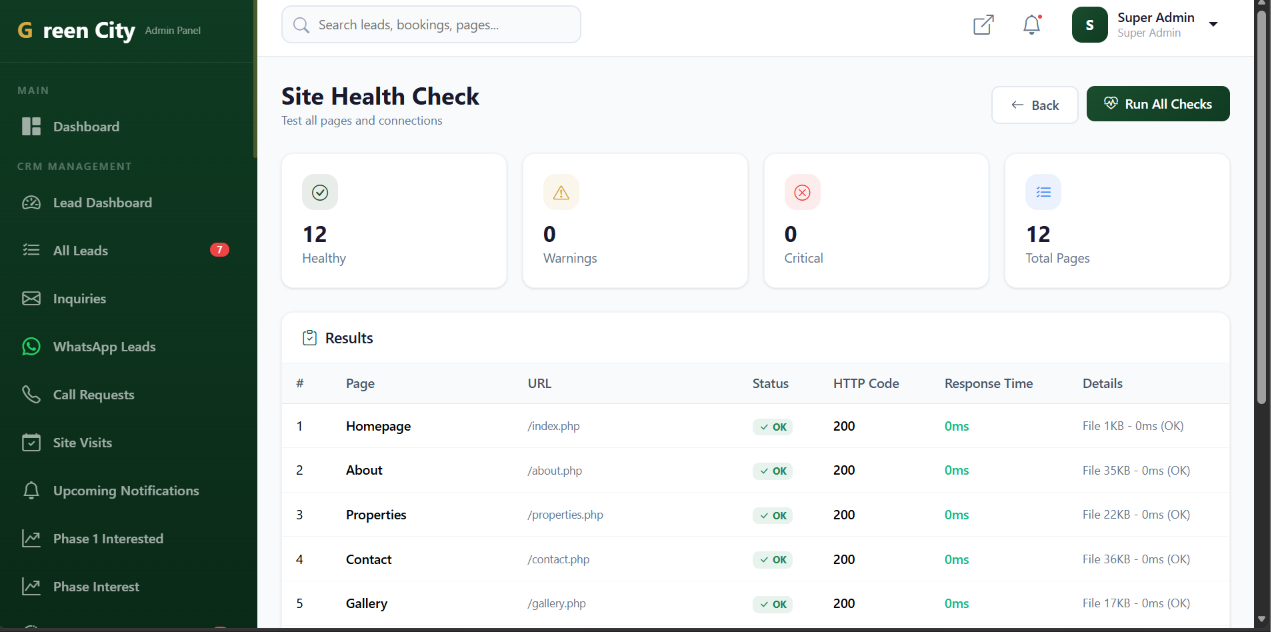Click the green S avatar in the header

click(1090, 25)
